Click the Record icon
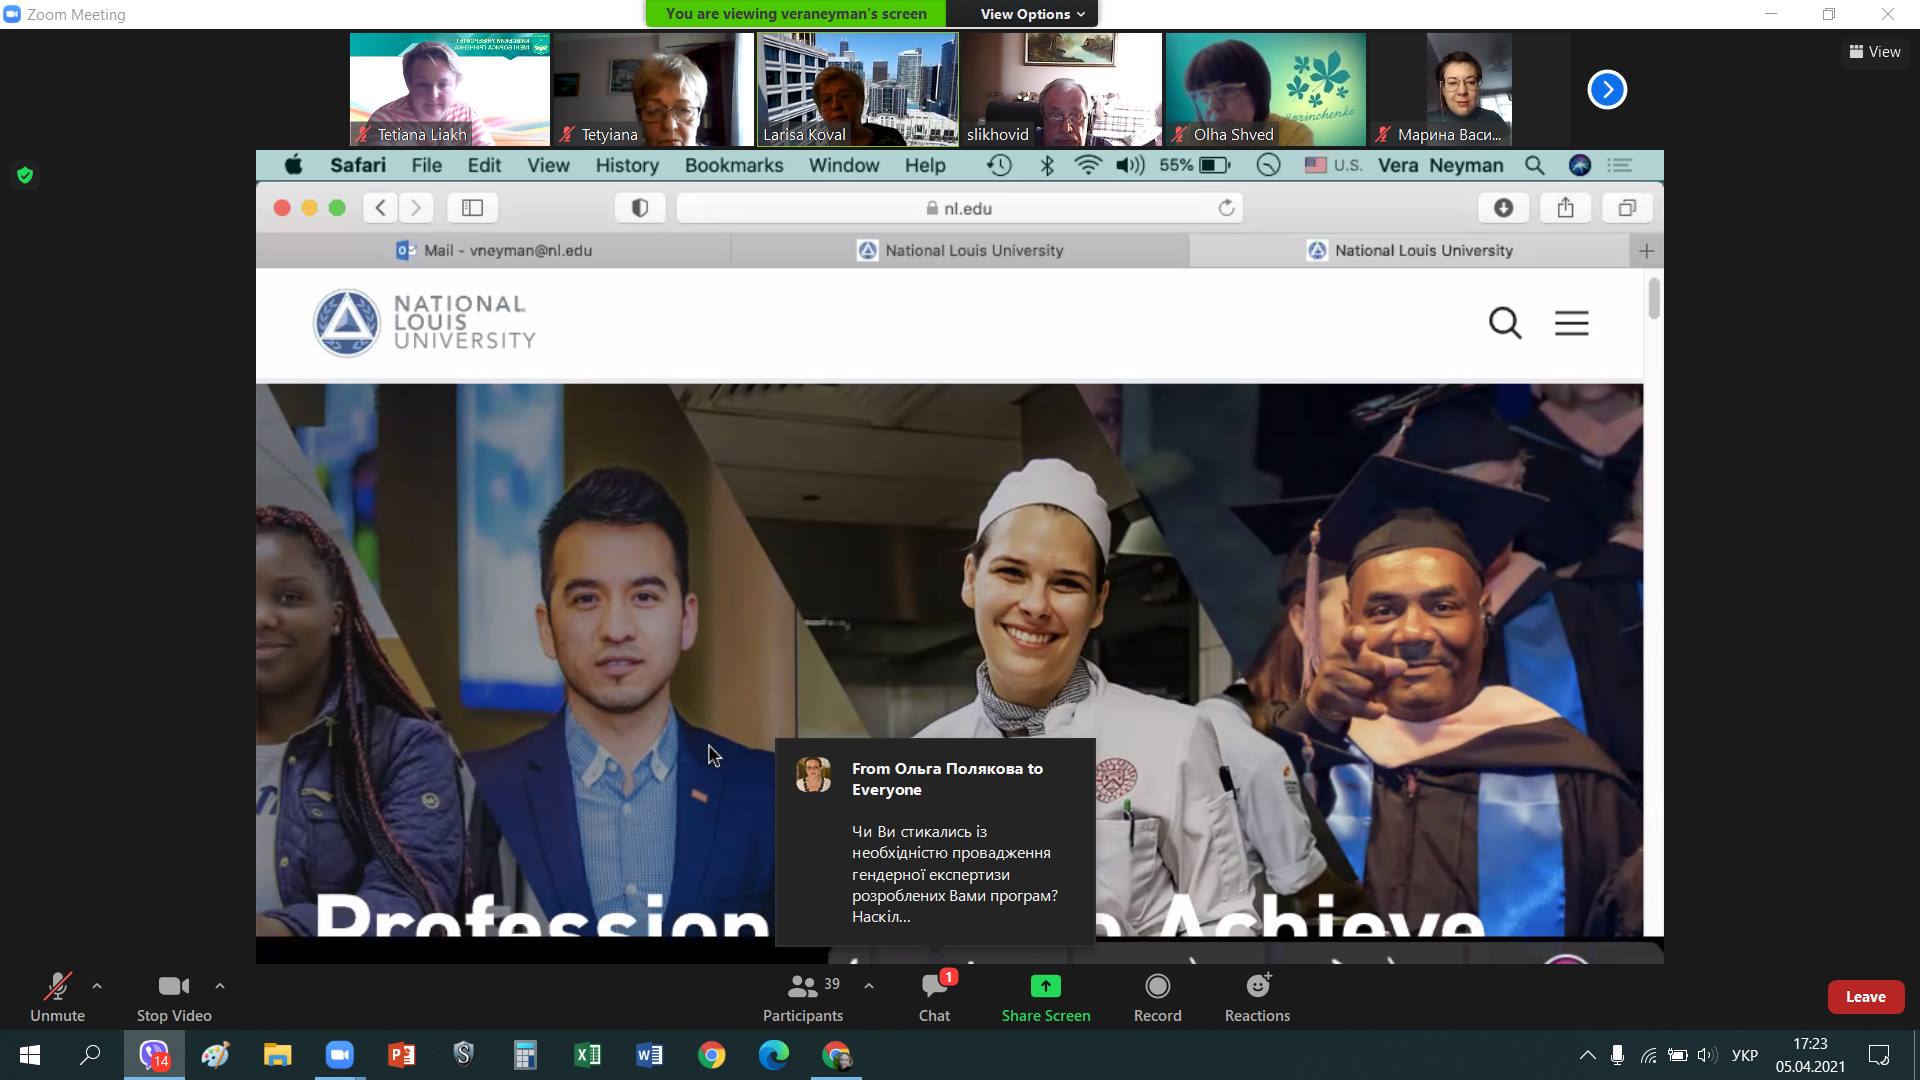The height and width of the screenshot is (1080, 1920). [x=1157, y=987]
